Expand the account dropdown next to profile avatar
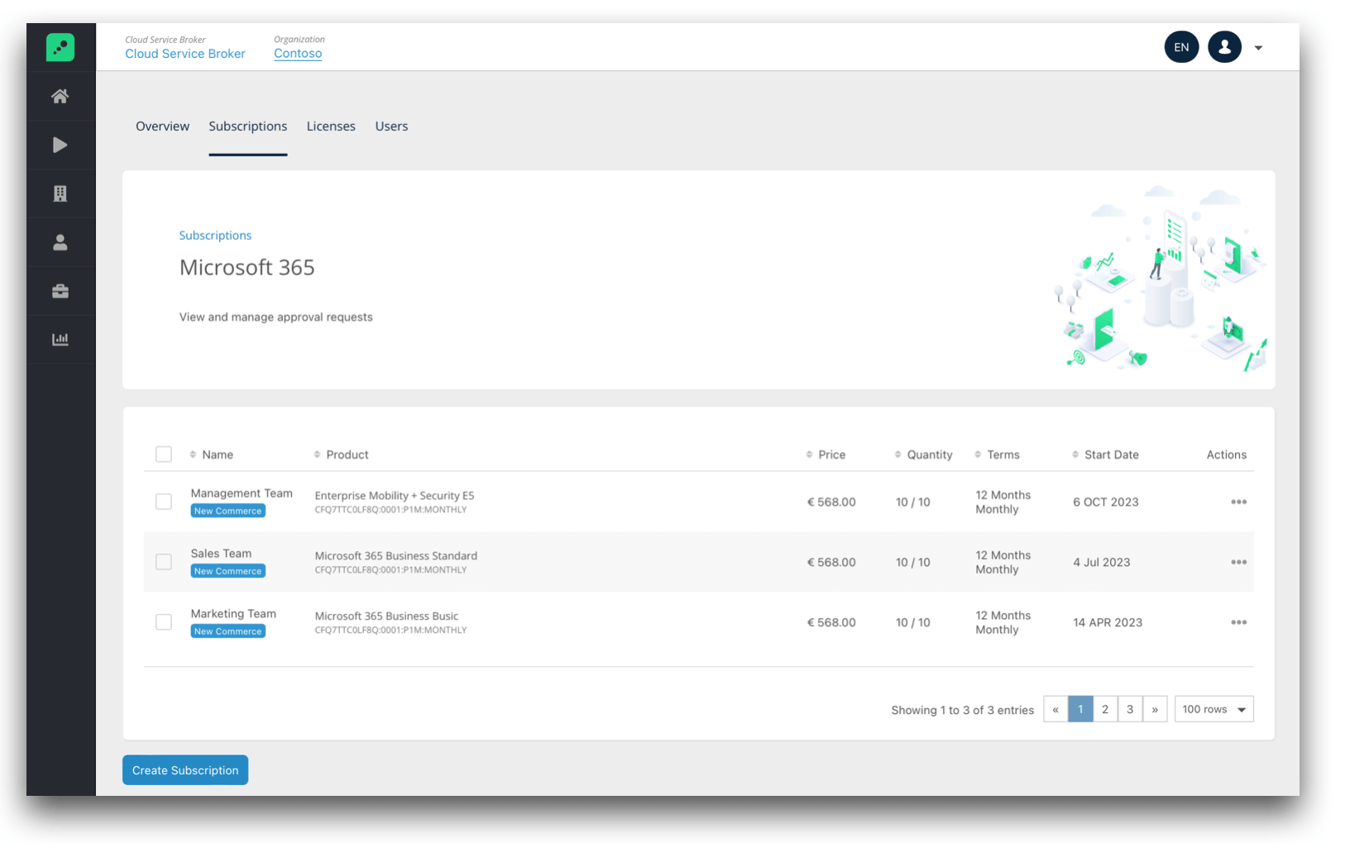This screenshot has width=1350, height=857. pos(1258,47)
